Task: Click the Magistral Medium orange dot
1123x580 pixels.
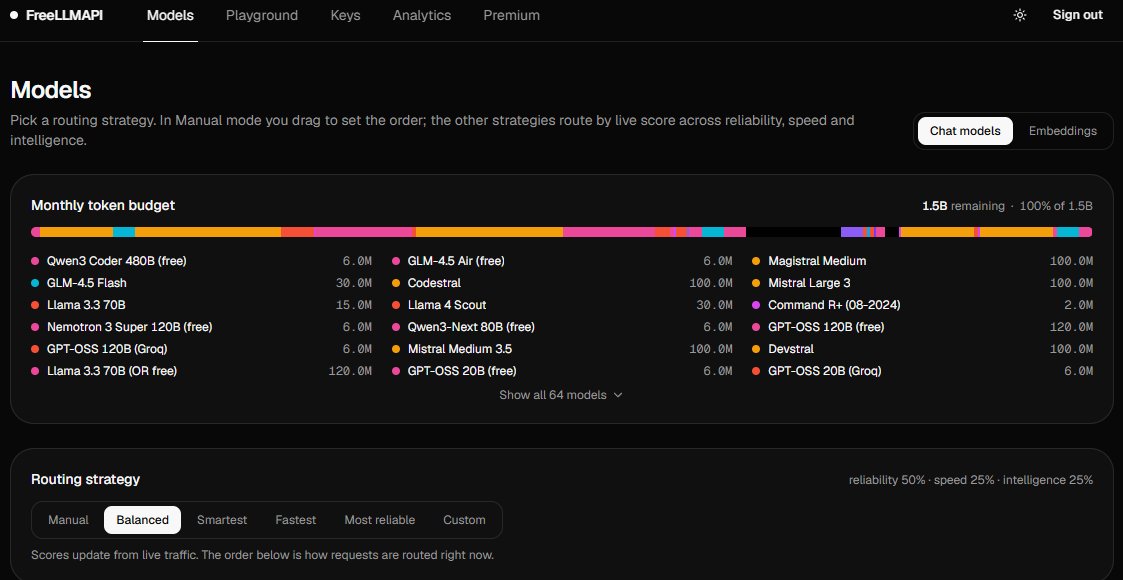Action: [756, 261]
